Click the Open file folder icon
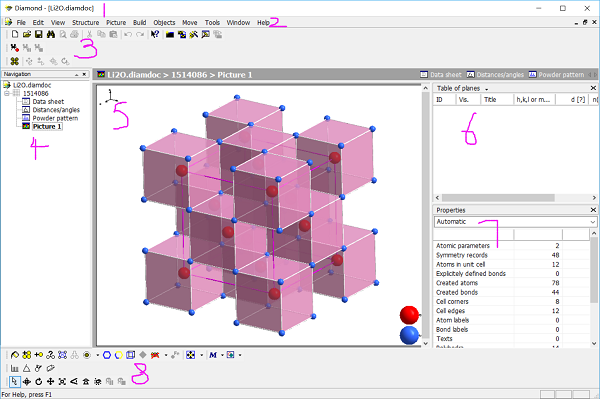Image resolution: width=600 pixels, height=399 pixels. coord(27,34)
